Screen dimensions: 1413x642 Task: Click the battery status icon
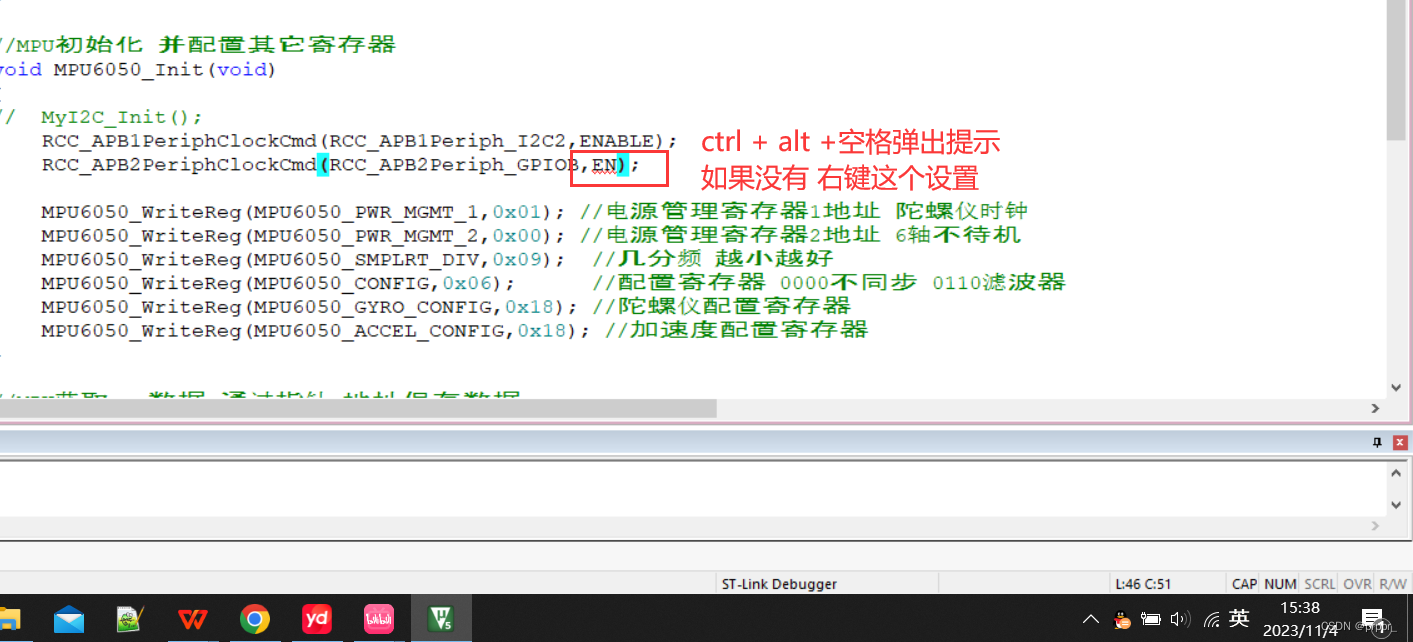tap(1151, 618)
